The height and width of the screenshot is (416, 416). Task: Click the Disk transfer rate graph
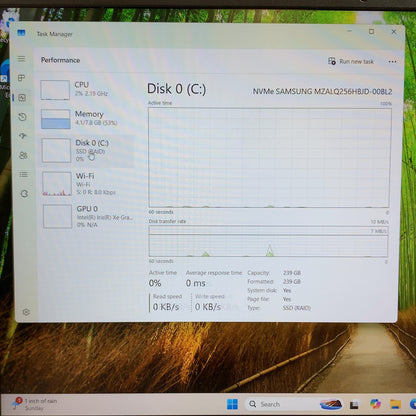coord(268,242)
